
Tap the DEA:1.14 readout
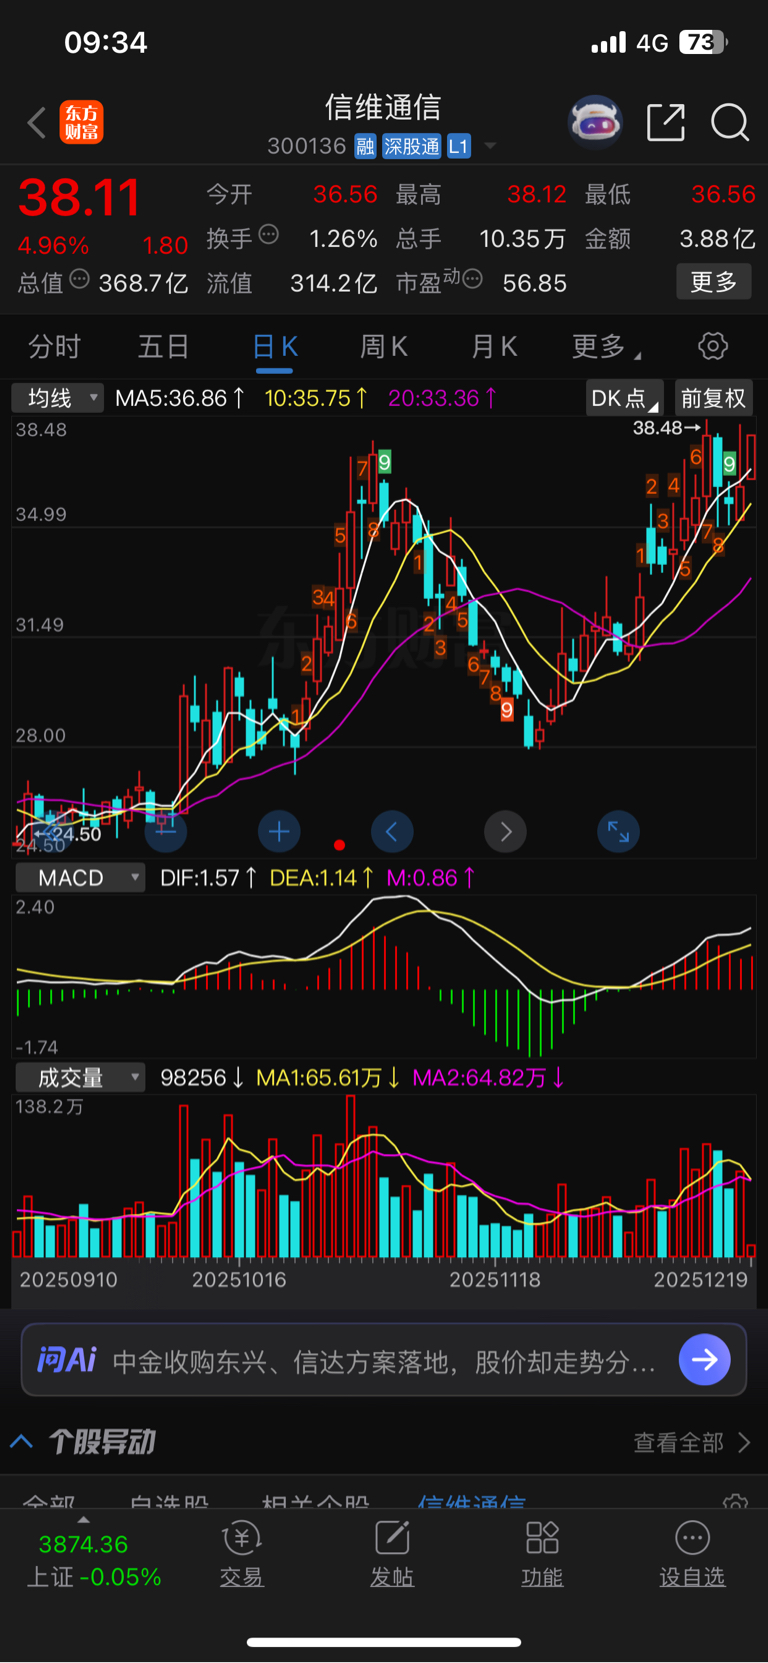pos(322,878)
